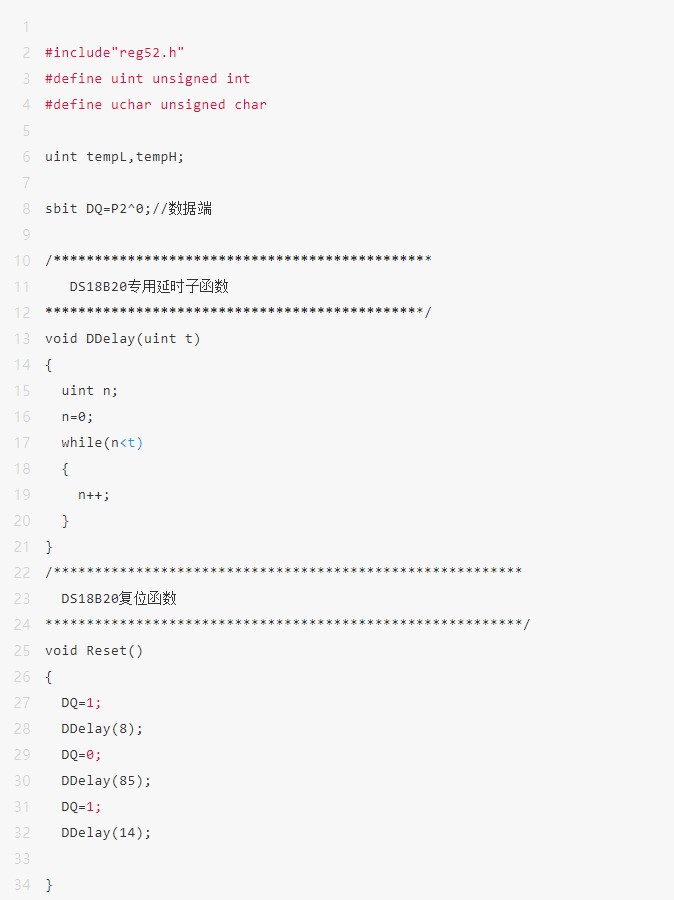Click the #define uint unsigned int line

click(x=147, y=78)
